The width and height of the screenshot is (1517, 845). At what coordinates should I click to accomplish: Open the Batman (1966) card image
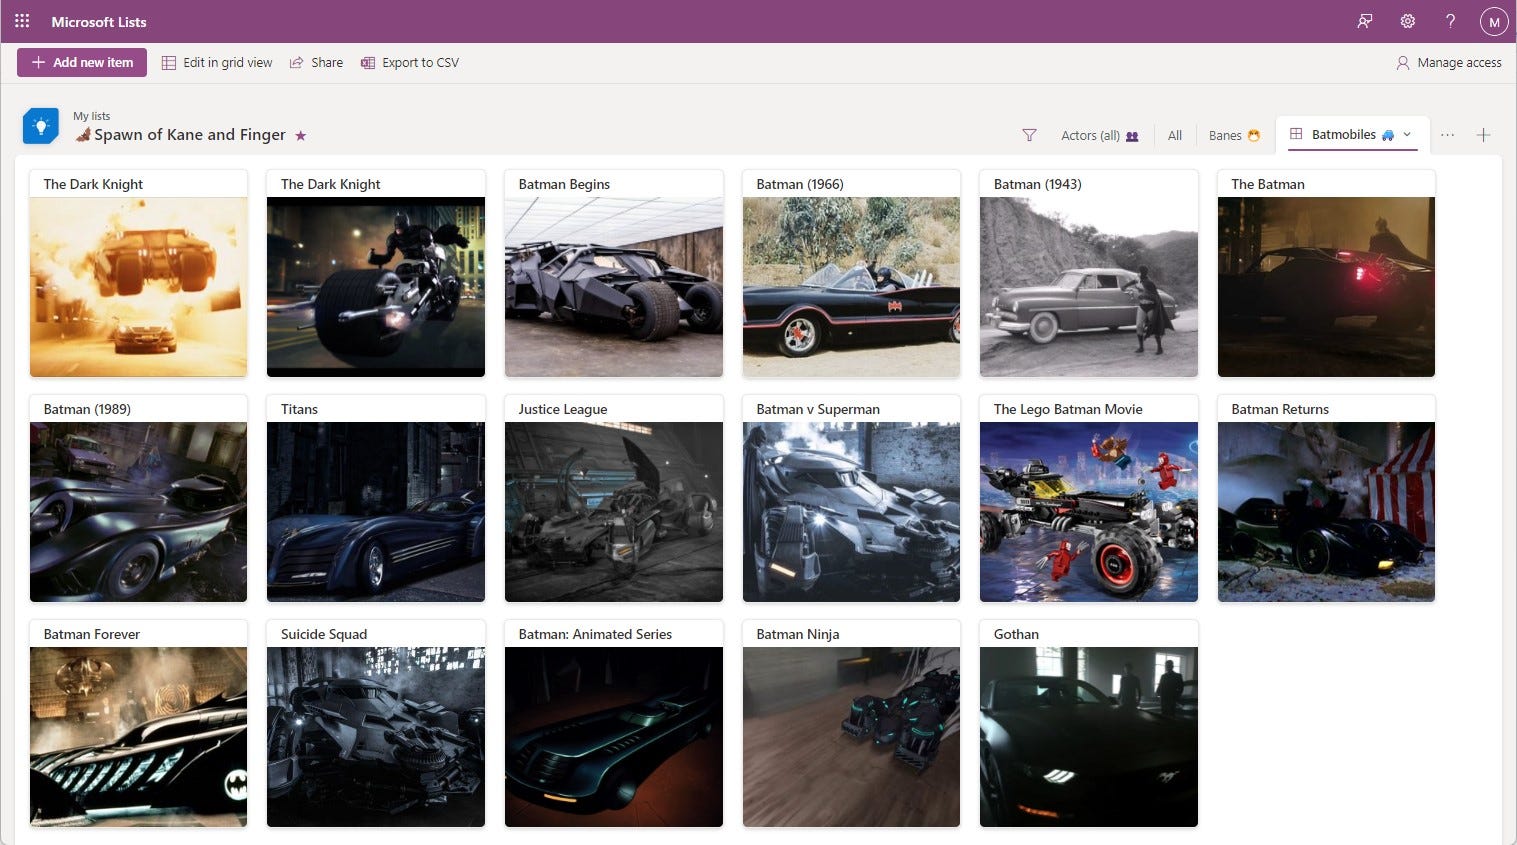pos(851,287)
